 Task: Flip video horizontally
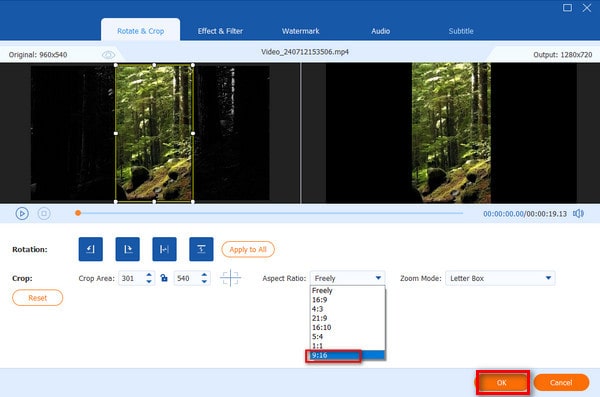(164, 249)
